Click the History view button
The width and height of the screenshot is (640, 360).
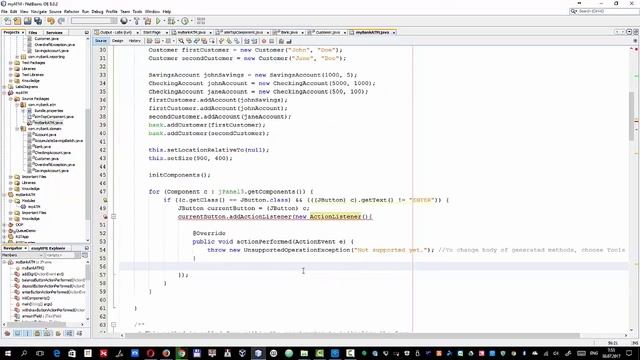click(135, 41)
